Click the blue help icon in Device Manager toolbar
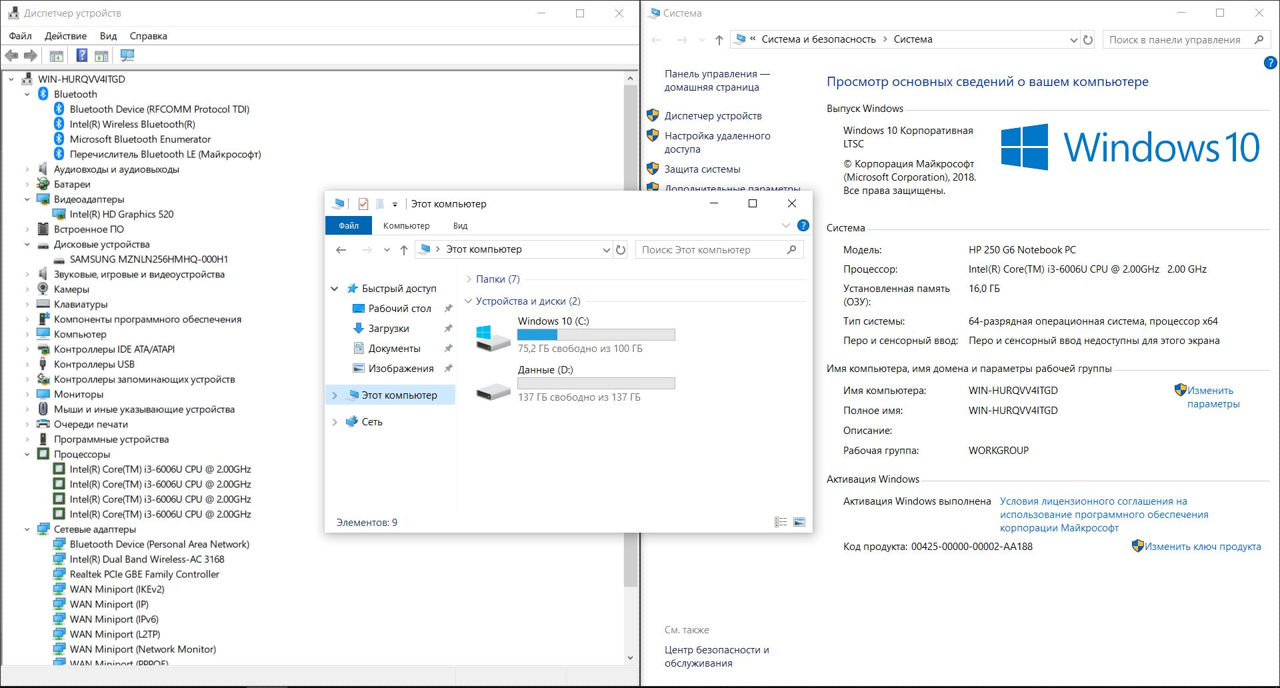The height and width of the screenshot is (688, 1280). point(81,55)
